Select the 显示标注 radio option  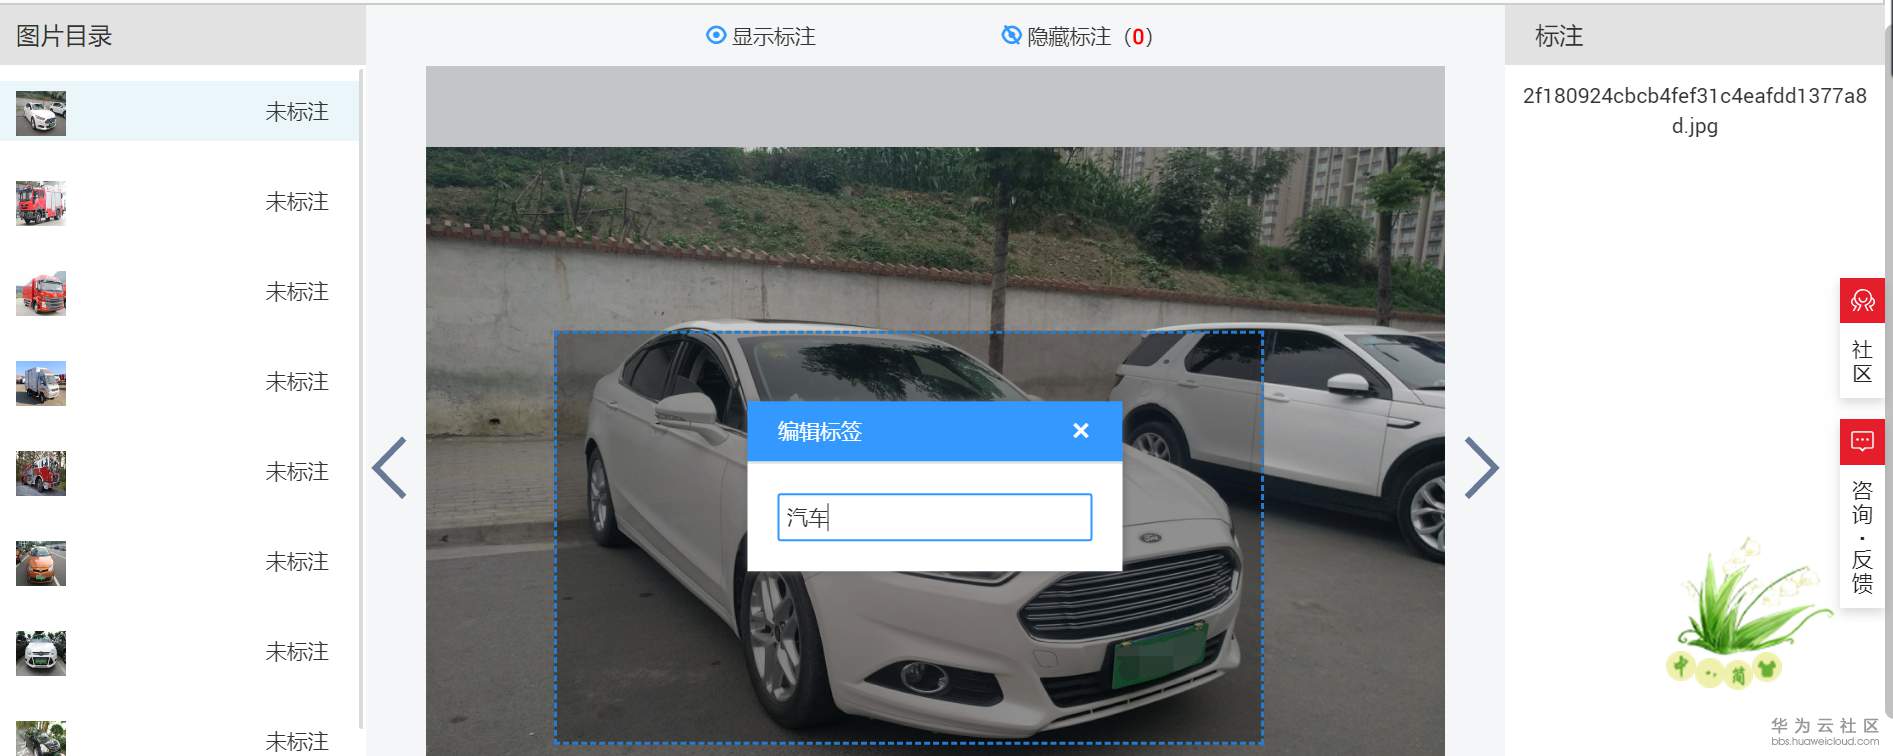tap(761, 36)
